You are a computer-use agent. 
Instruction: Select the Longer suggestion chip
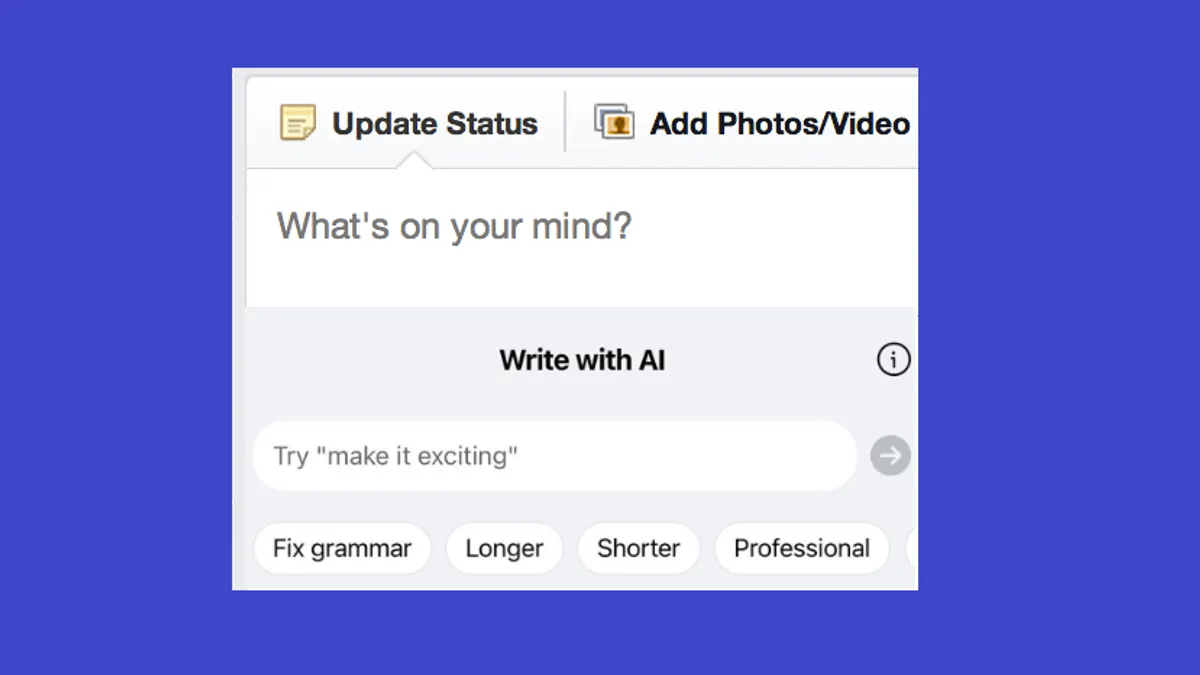click(504, 548)
